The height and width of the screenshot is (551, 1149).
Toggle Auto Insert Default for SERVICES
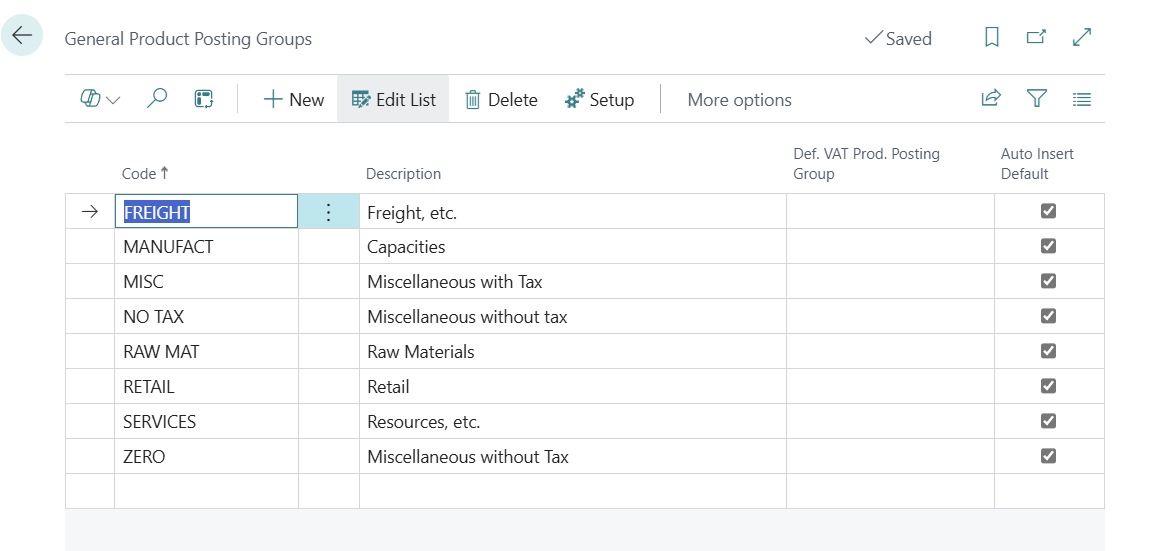1049,421
